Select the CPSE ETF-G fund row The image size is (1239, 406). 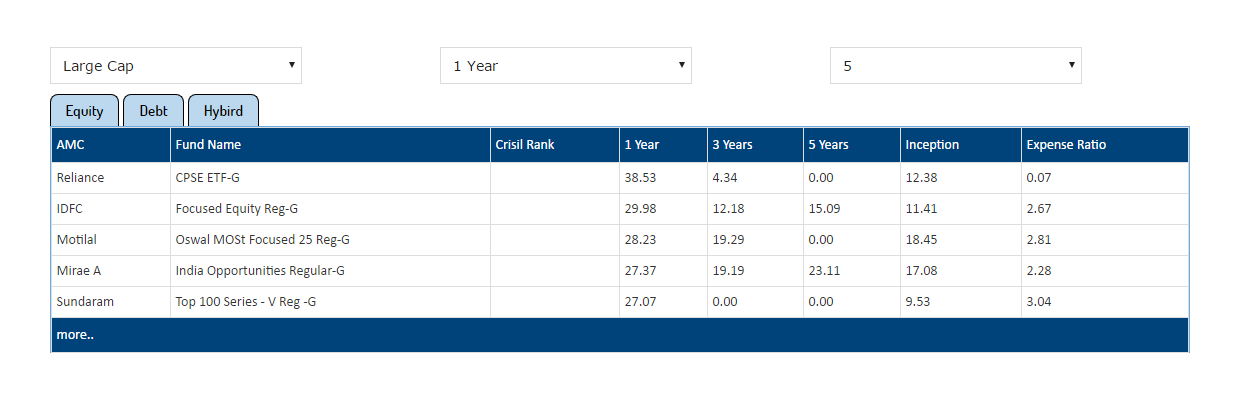(x=207, y=178)
